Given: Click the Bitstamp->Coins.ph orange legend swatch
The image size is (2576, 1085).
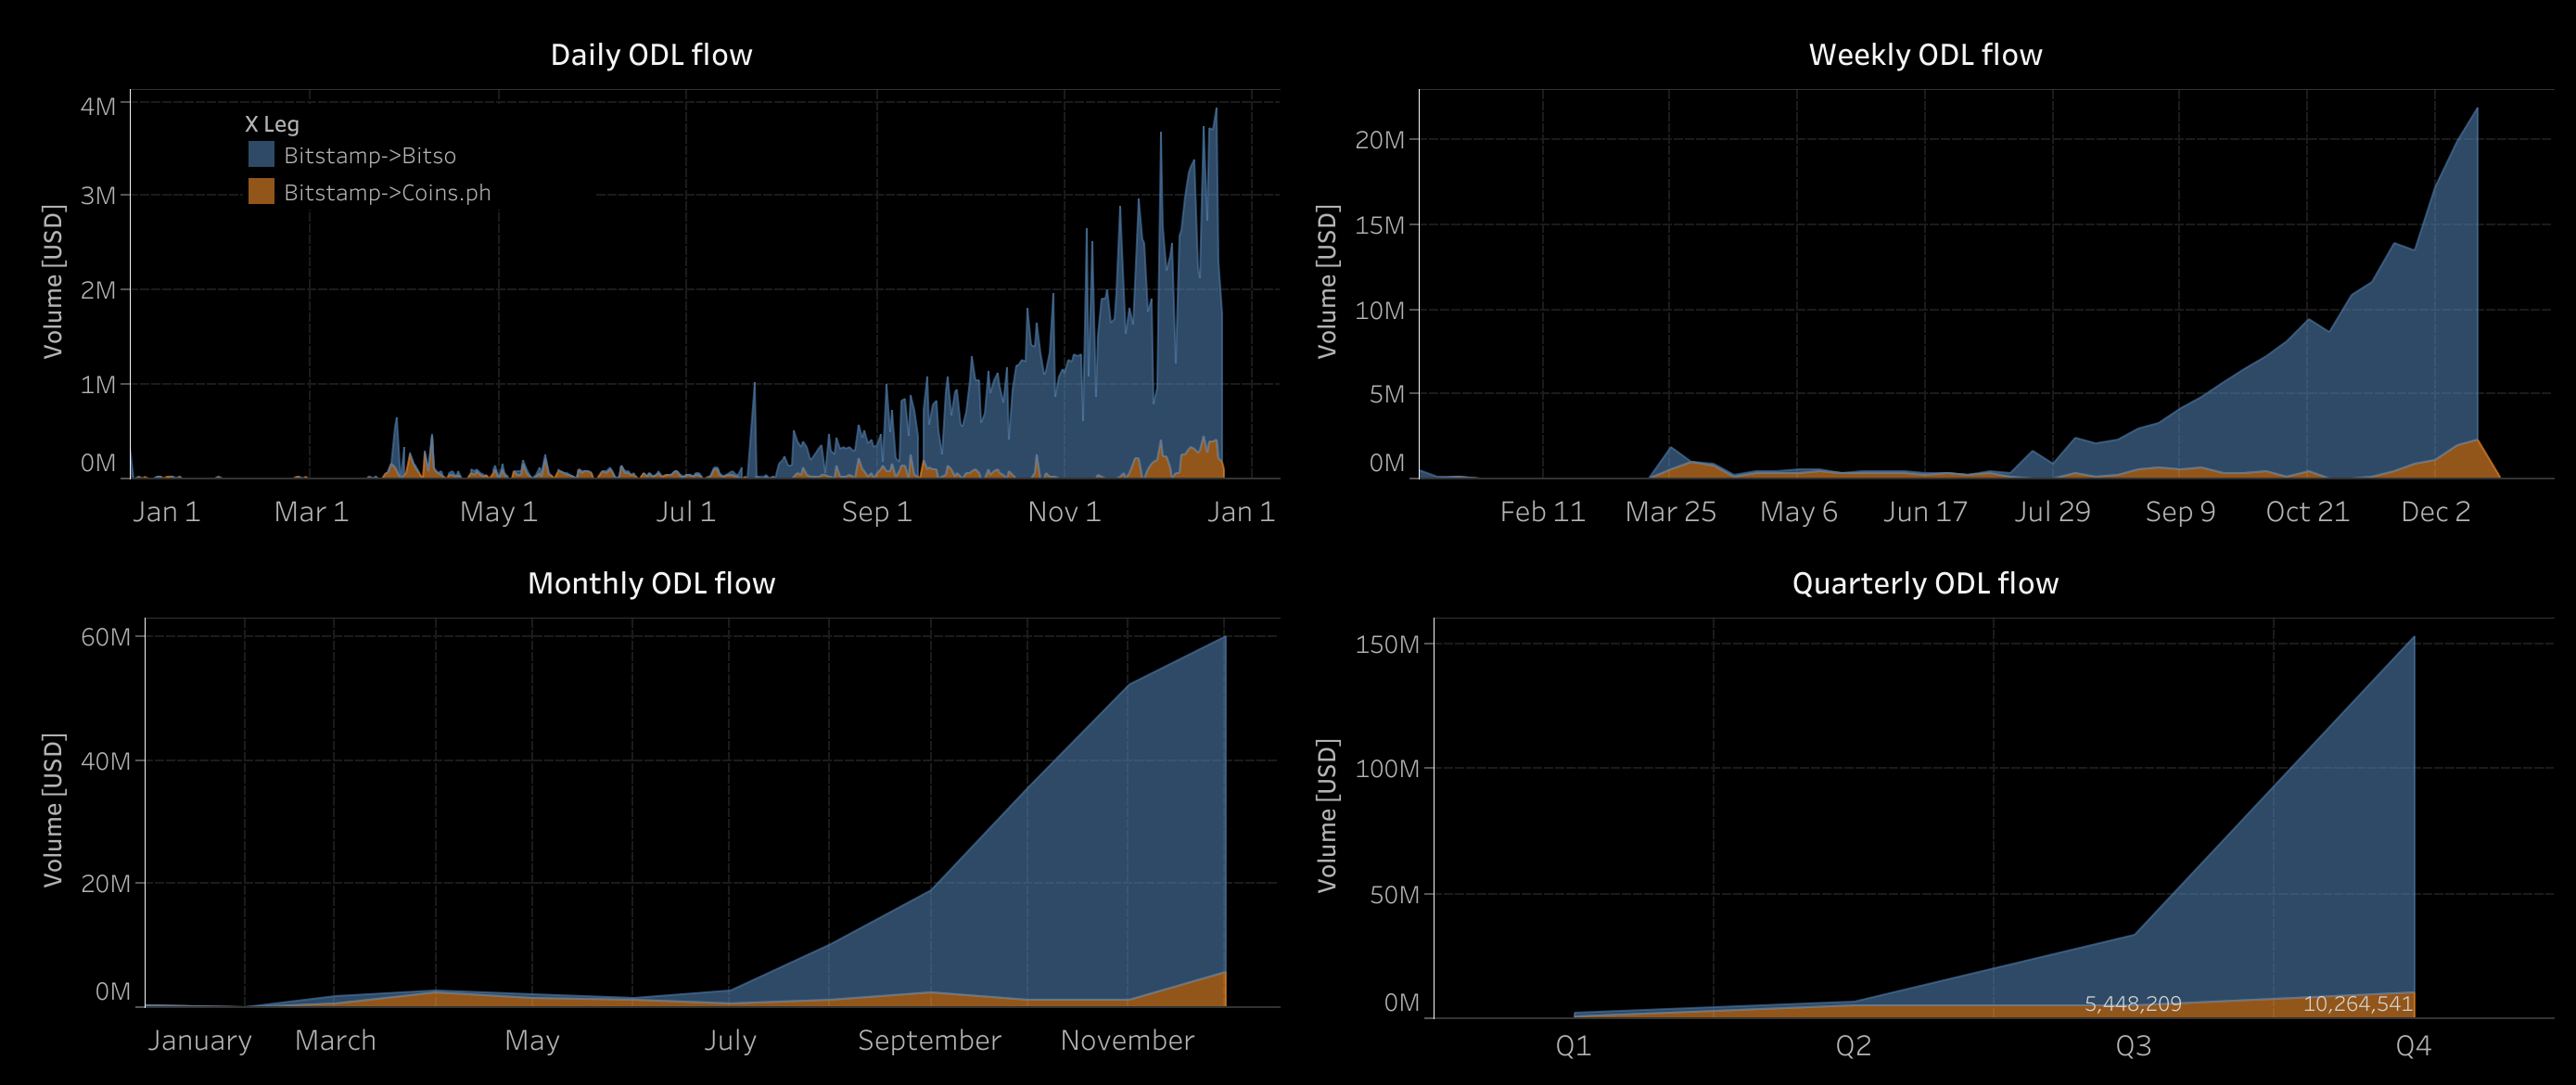Looking at the screenshot, I should coord(261,191).
